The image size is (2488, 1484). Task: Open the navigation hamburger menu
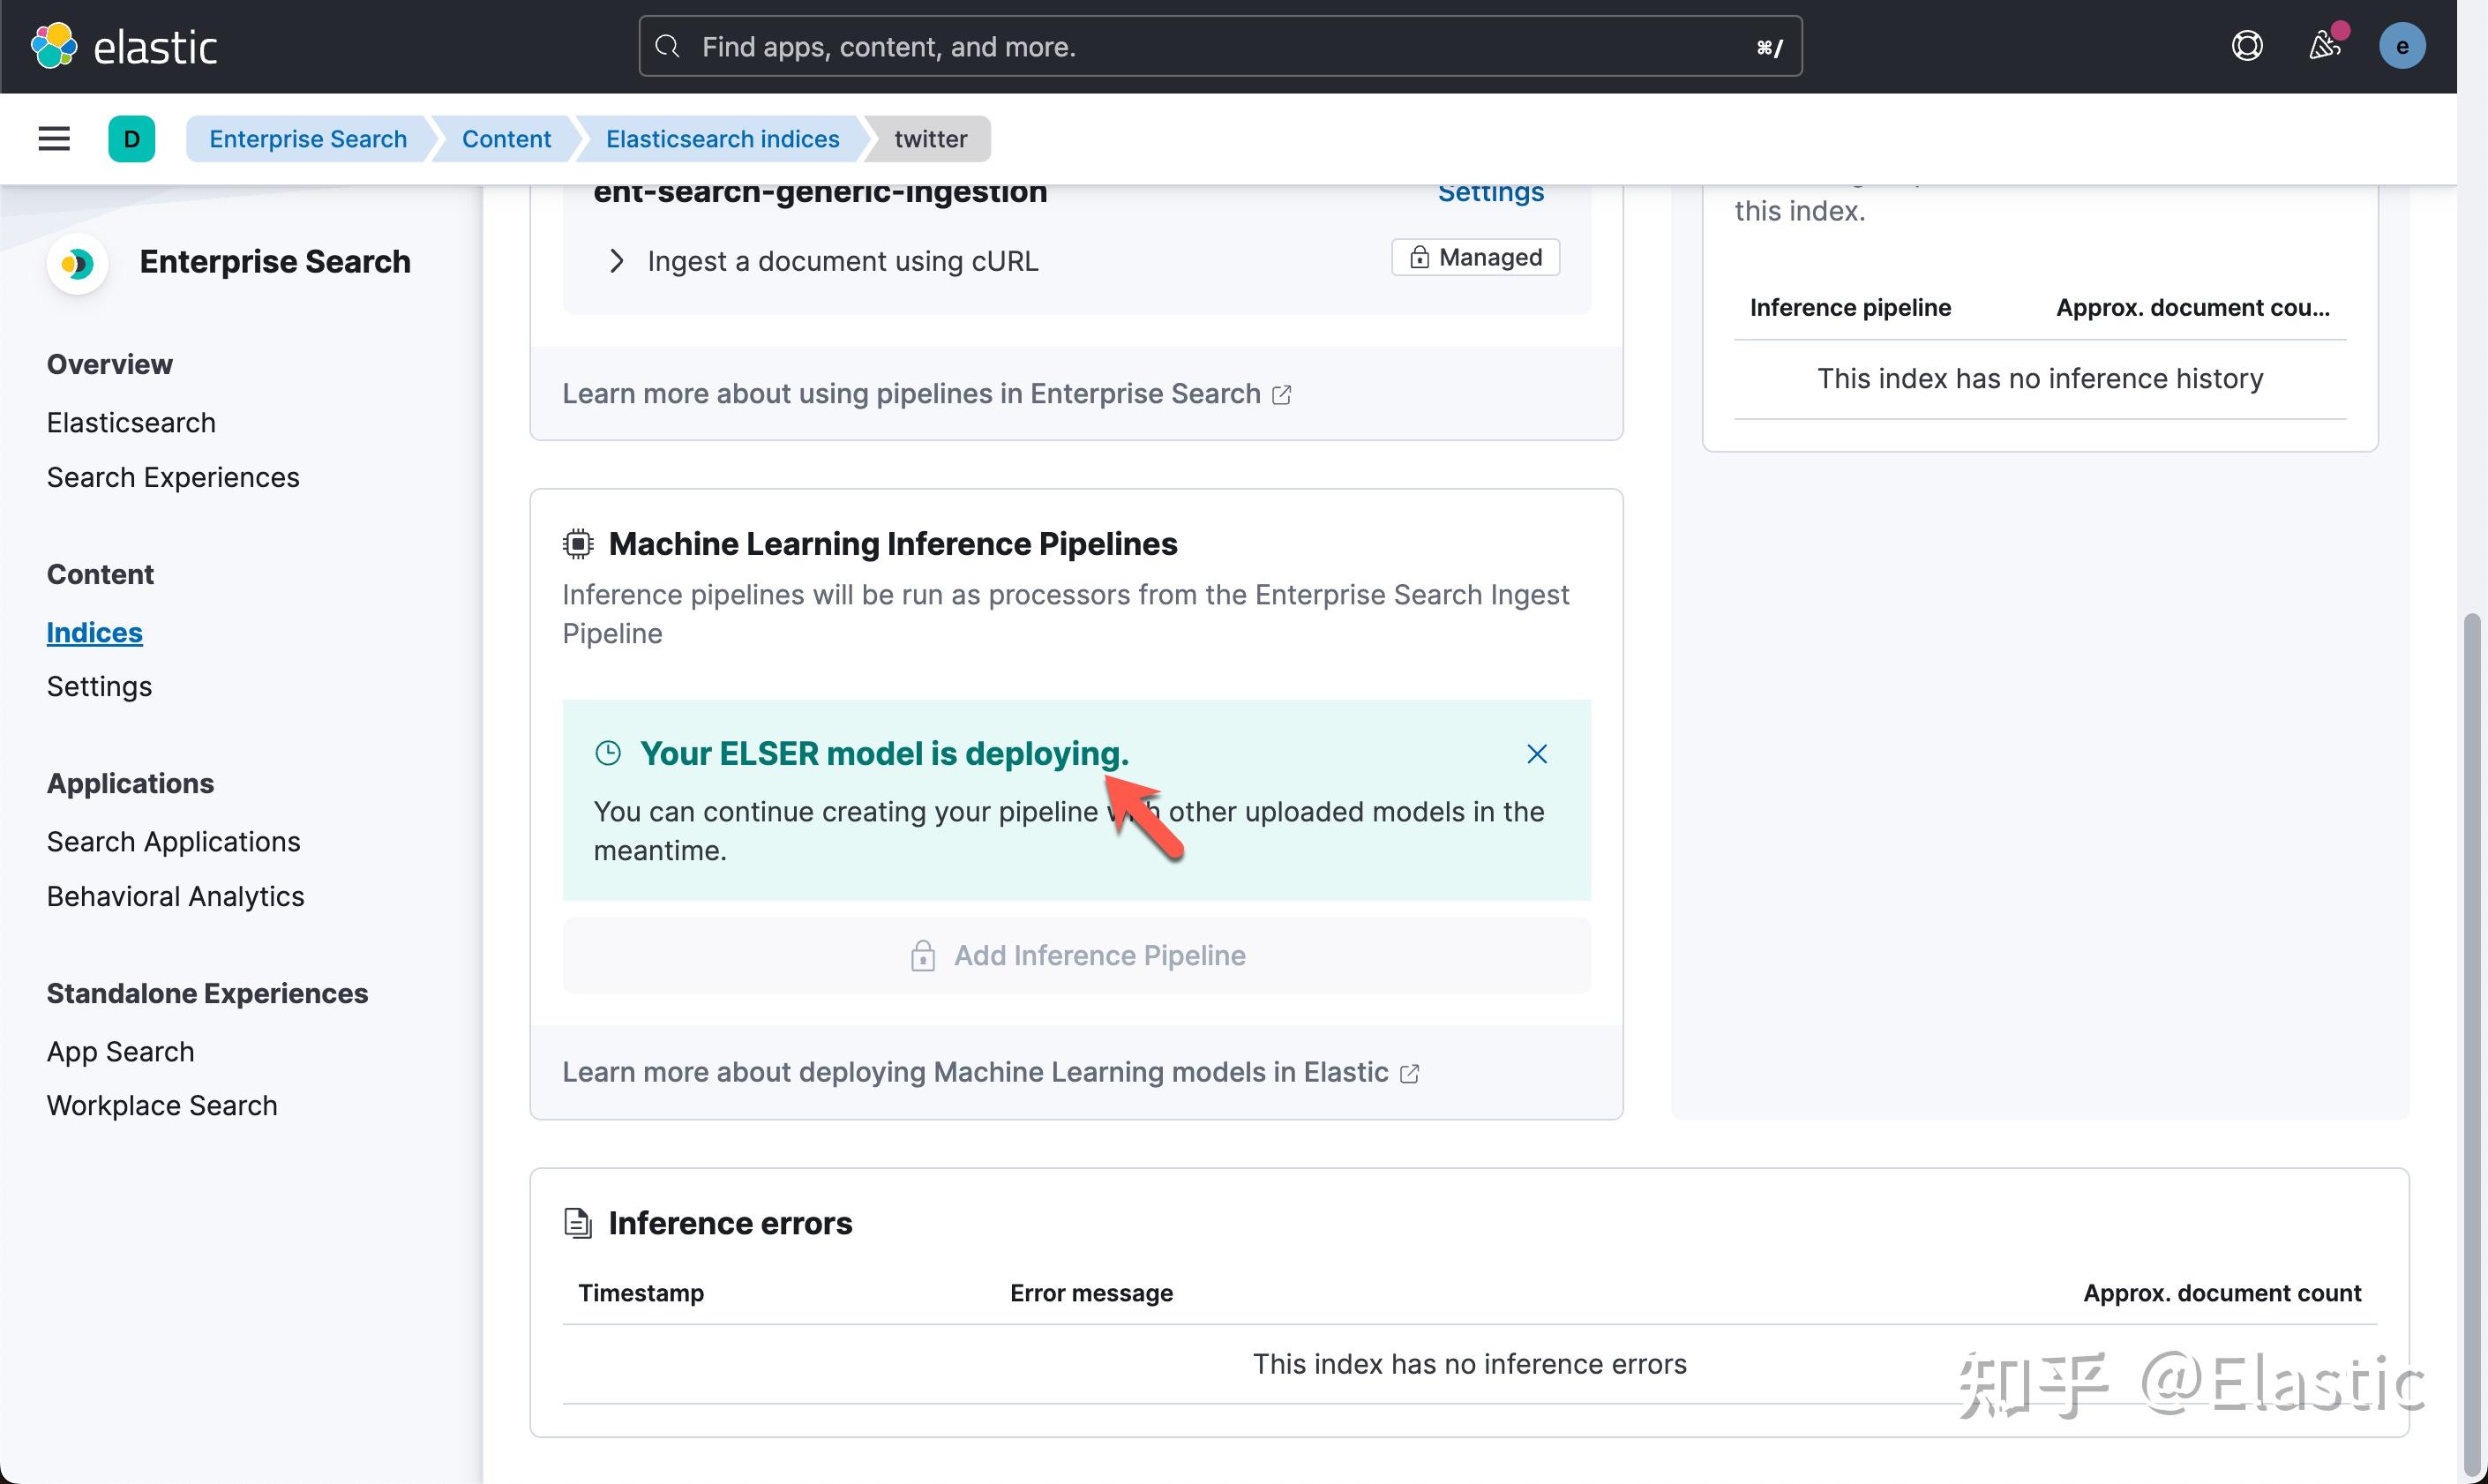(x=53, y=138)
